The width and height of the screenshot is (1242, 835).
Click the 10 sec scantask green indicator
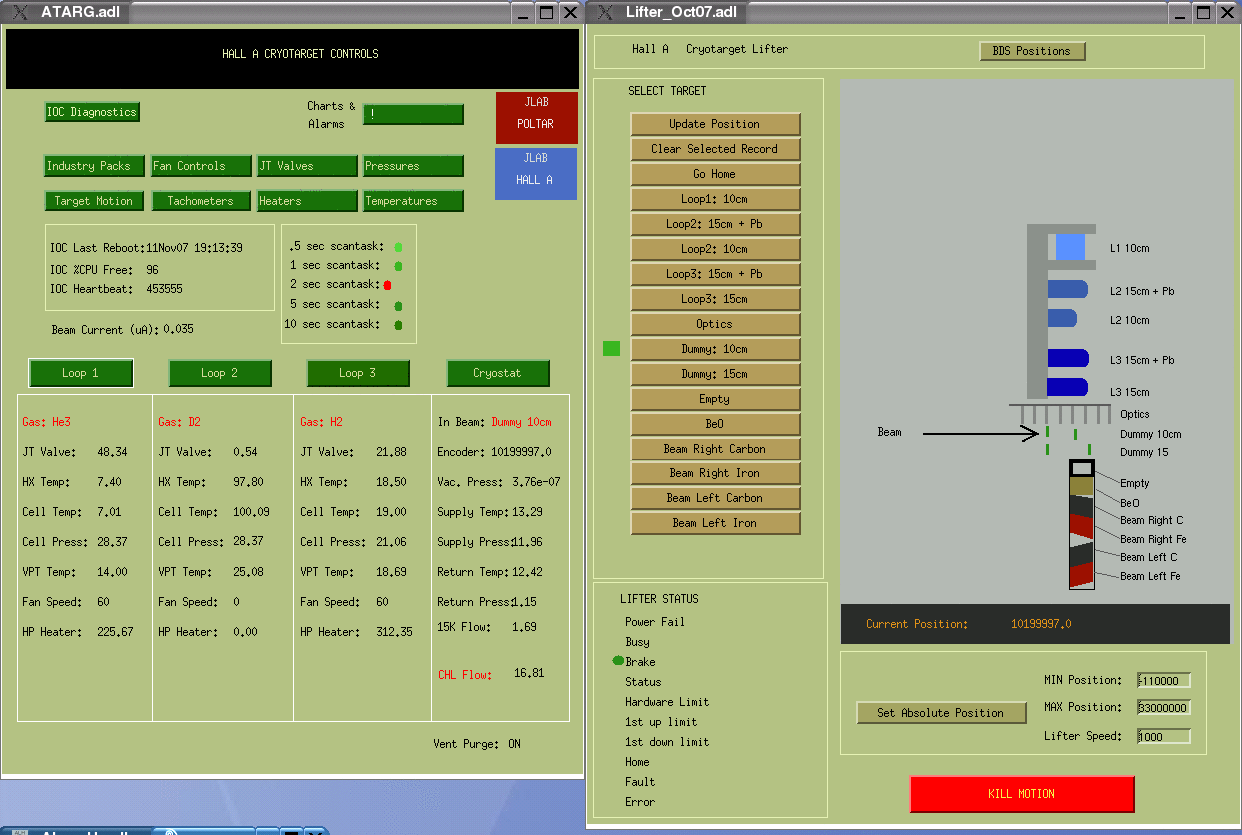[x=398, y=325]
